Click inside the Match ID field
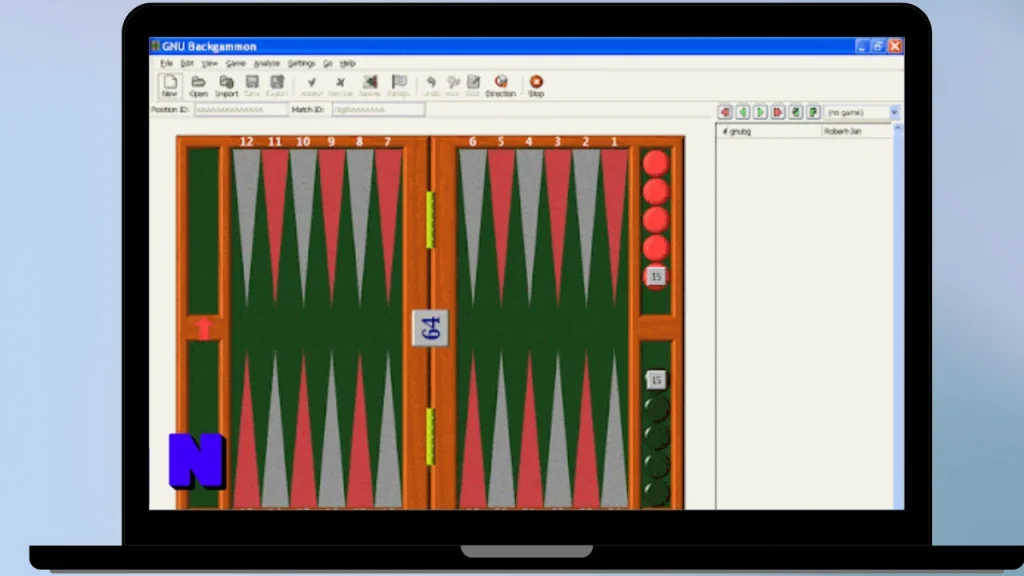This screenshot has height=576, width=1024. (379, 110)
